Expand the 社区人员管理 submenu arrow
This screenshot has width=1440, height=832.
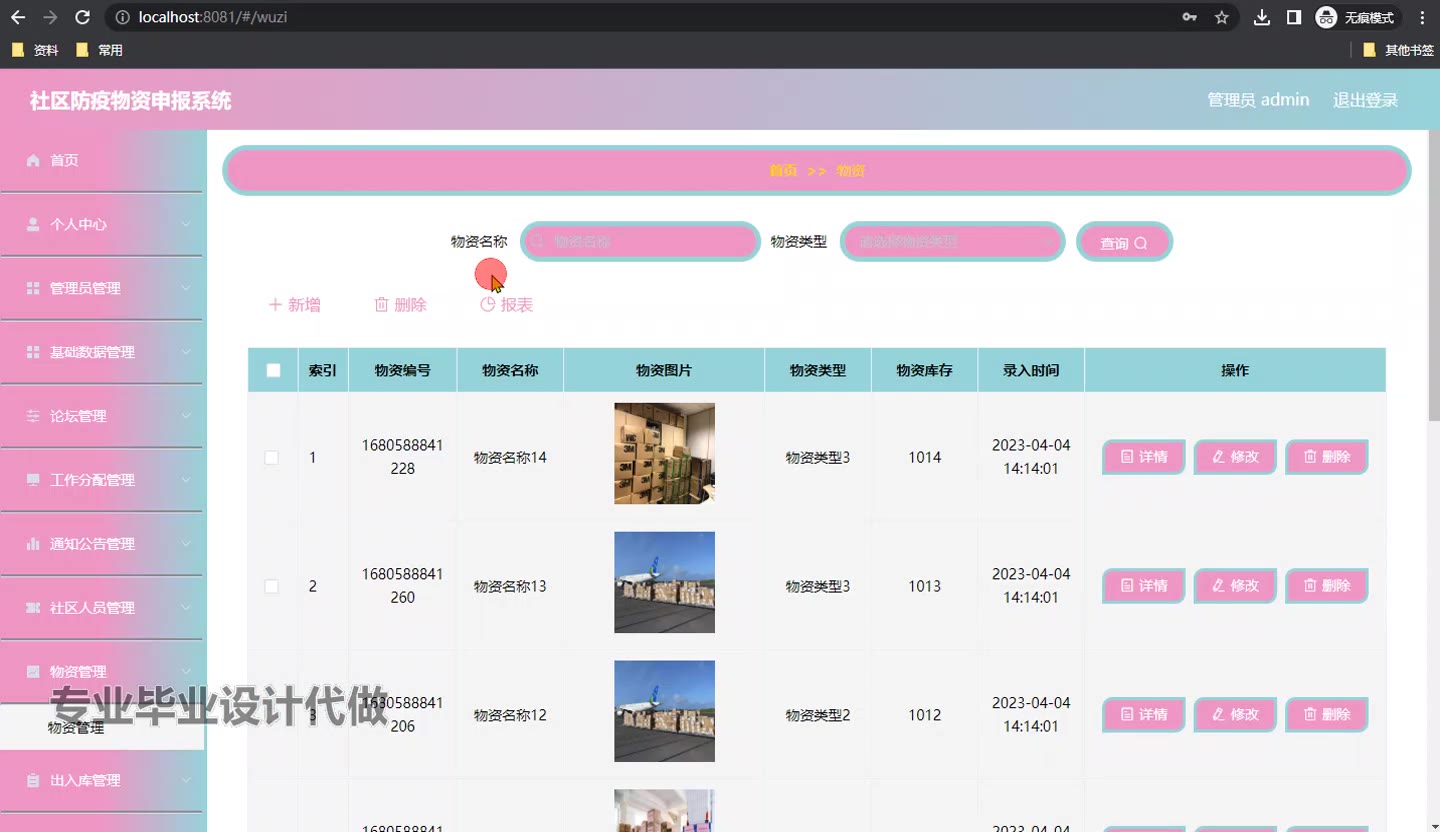(186, 608)
